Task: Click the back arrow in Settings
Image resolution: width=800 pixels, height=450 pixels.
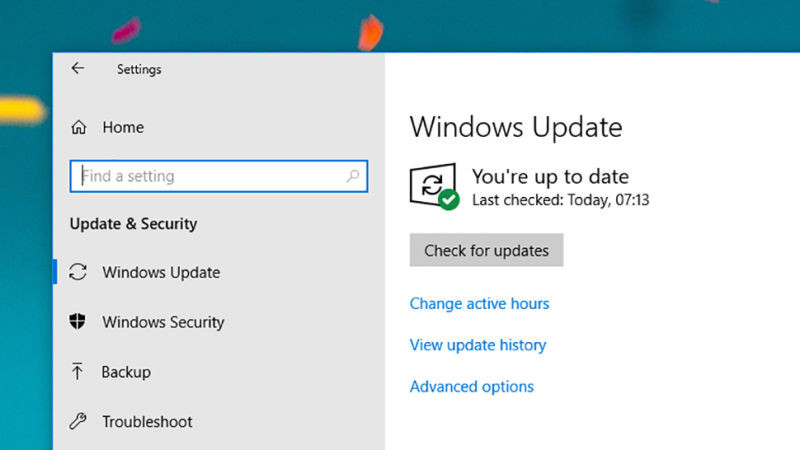Action: tap(78, 69)
